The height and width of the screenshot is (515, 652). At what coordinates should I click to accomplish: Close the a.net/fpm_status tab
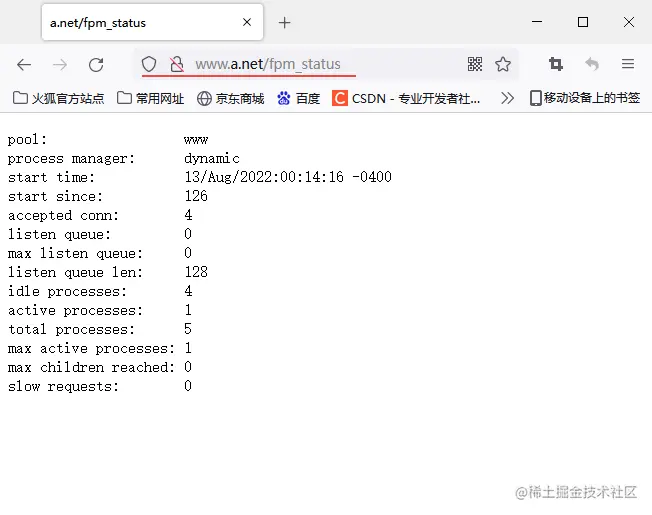click(247, 22)
